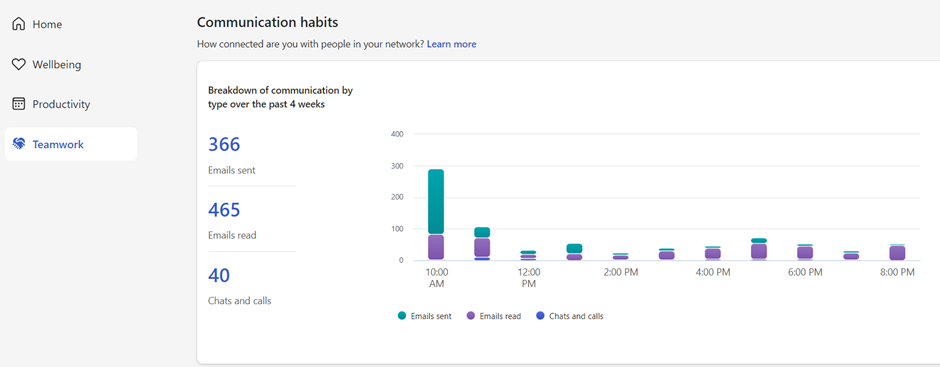This screenshot has width=940, height=367.
Task: Toggle Chats and calls legend dot
Action: pos(540,315)
